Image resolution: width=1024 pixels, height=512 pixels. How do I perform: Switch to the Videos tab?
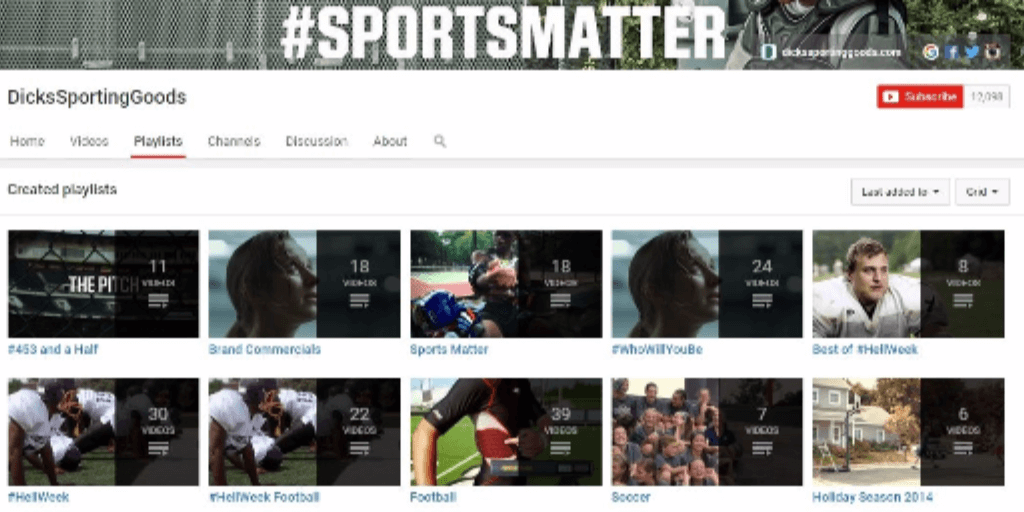89,141
